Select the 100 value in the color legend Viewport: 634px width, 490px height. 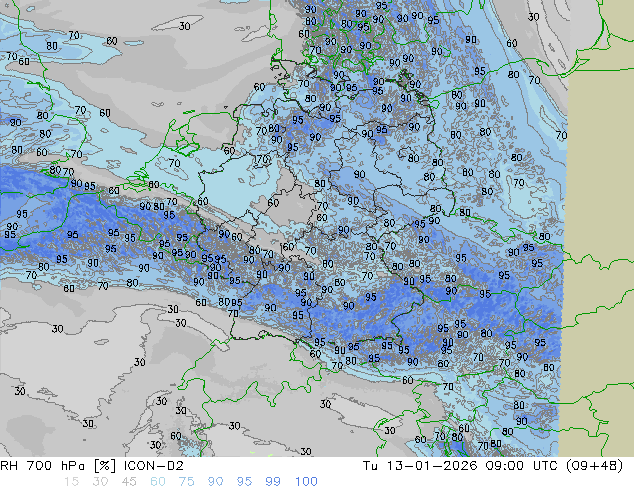click(x=306, y=482)
